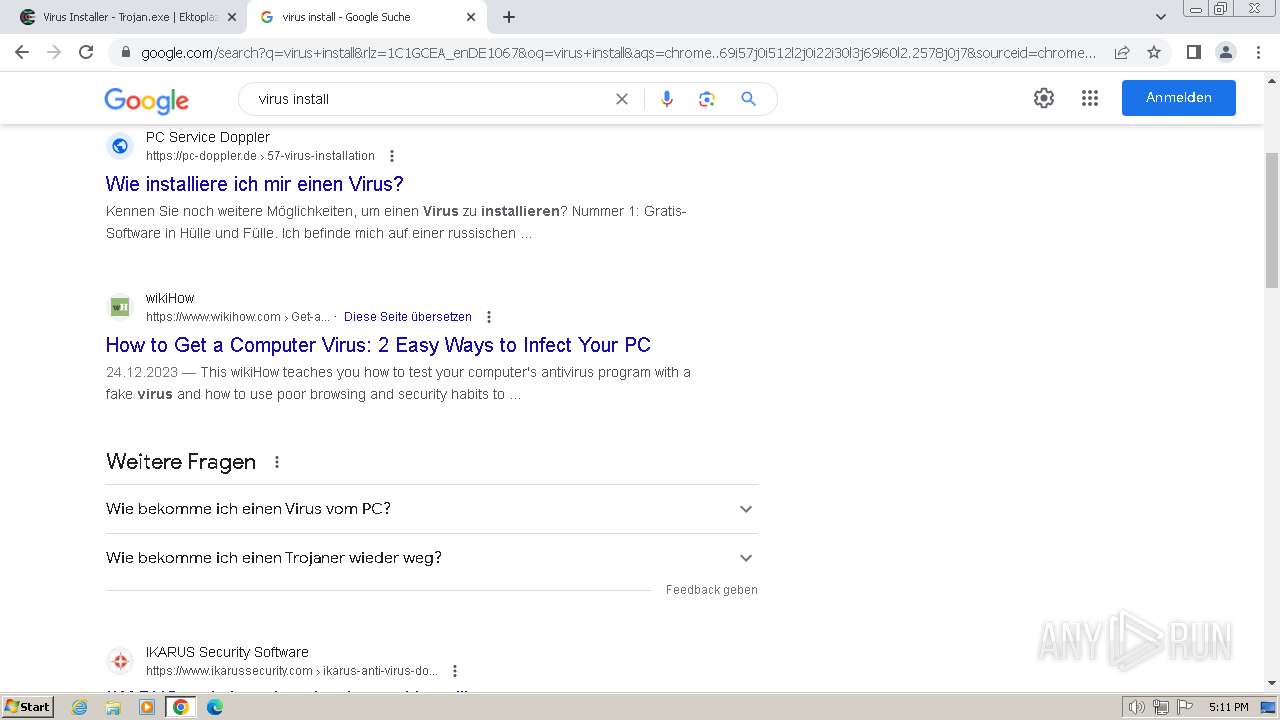Click the Chrome icon in the taskbar
This screenshot has width=1280, height=720.
181,707
